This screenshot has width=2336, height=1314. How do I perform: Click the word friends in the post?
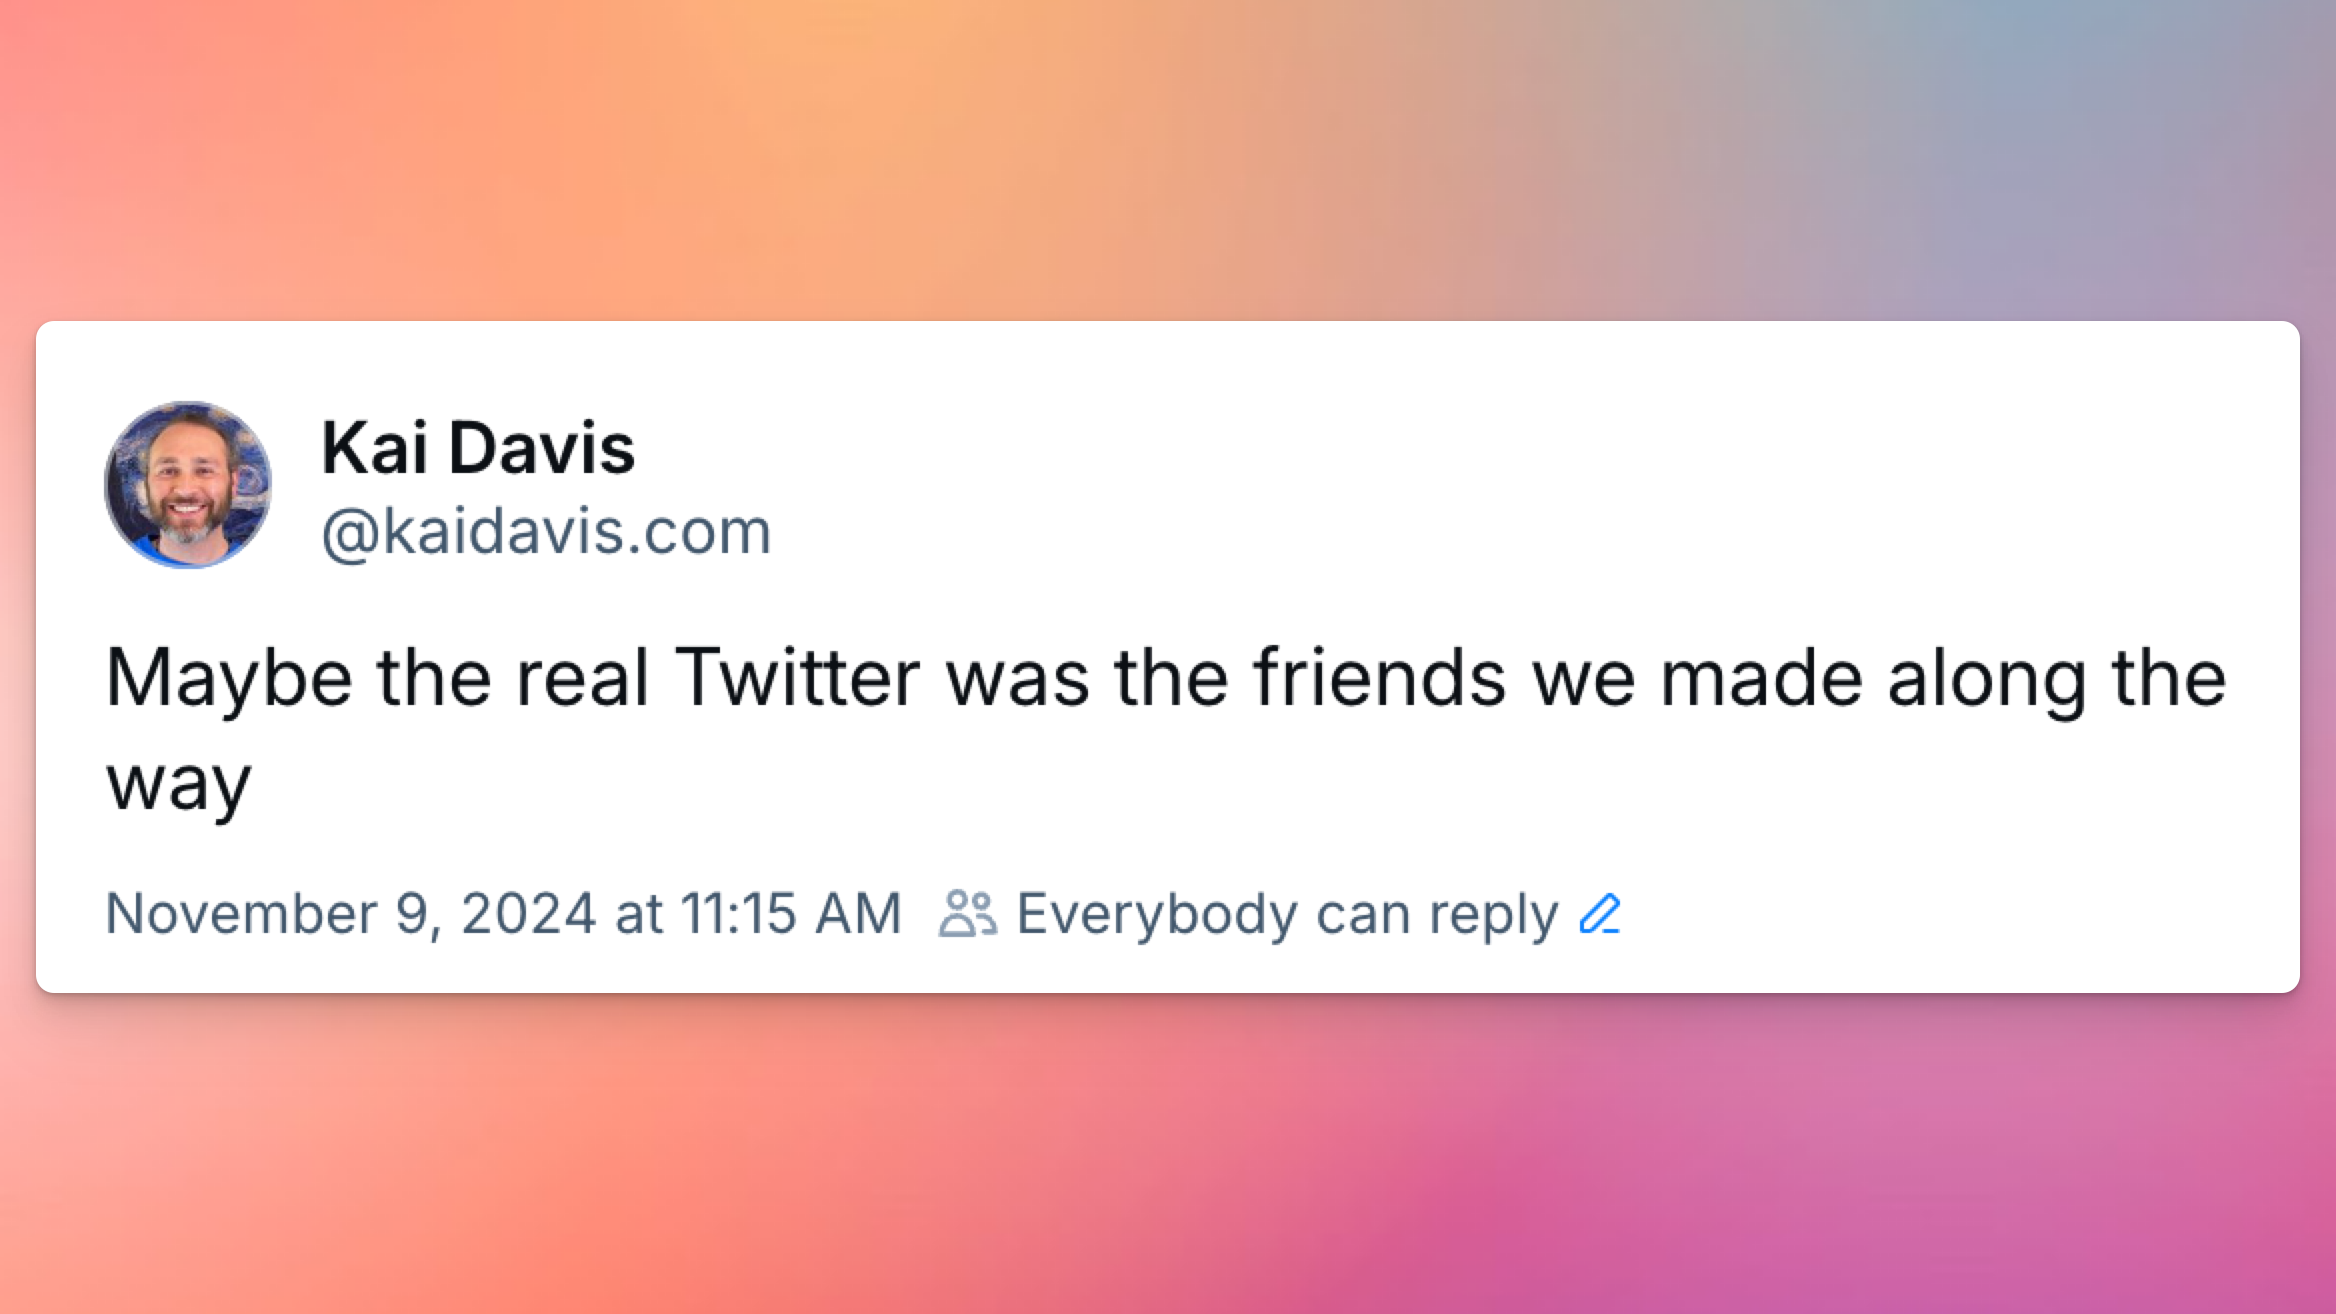point(1380,679)
